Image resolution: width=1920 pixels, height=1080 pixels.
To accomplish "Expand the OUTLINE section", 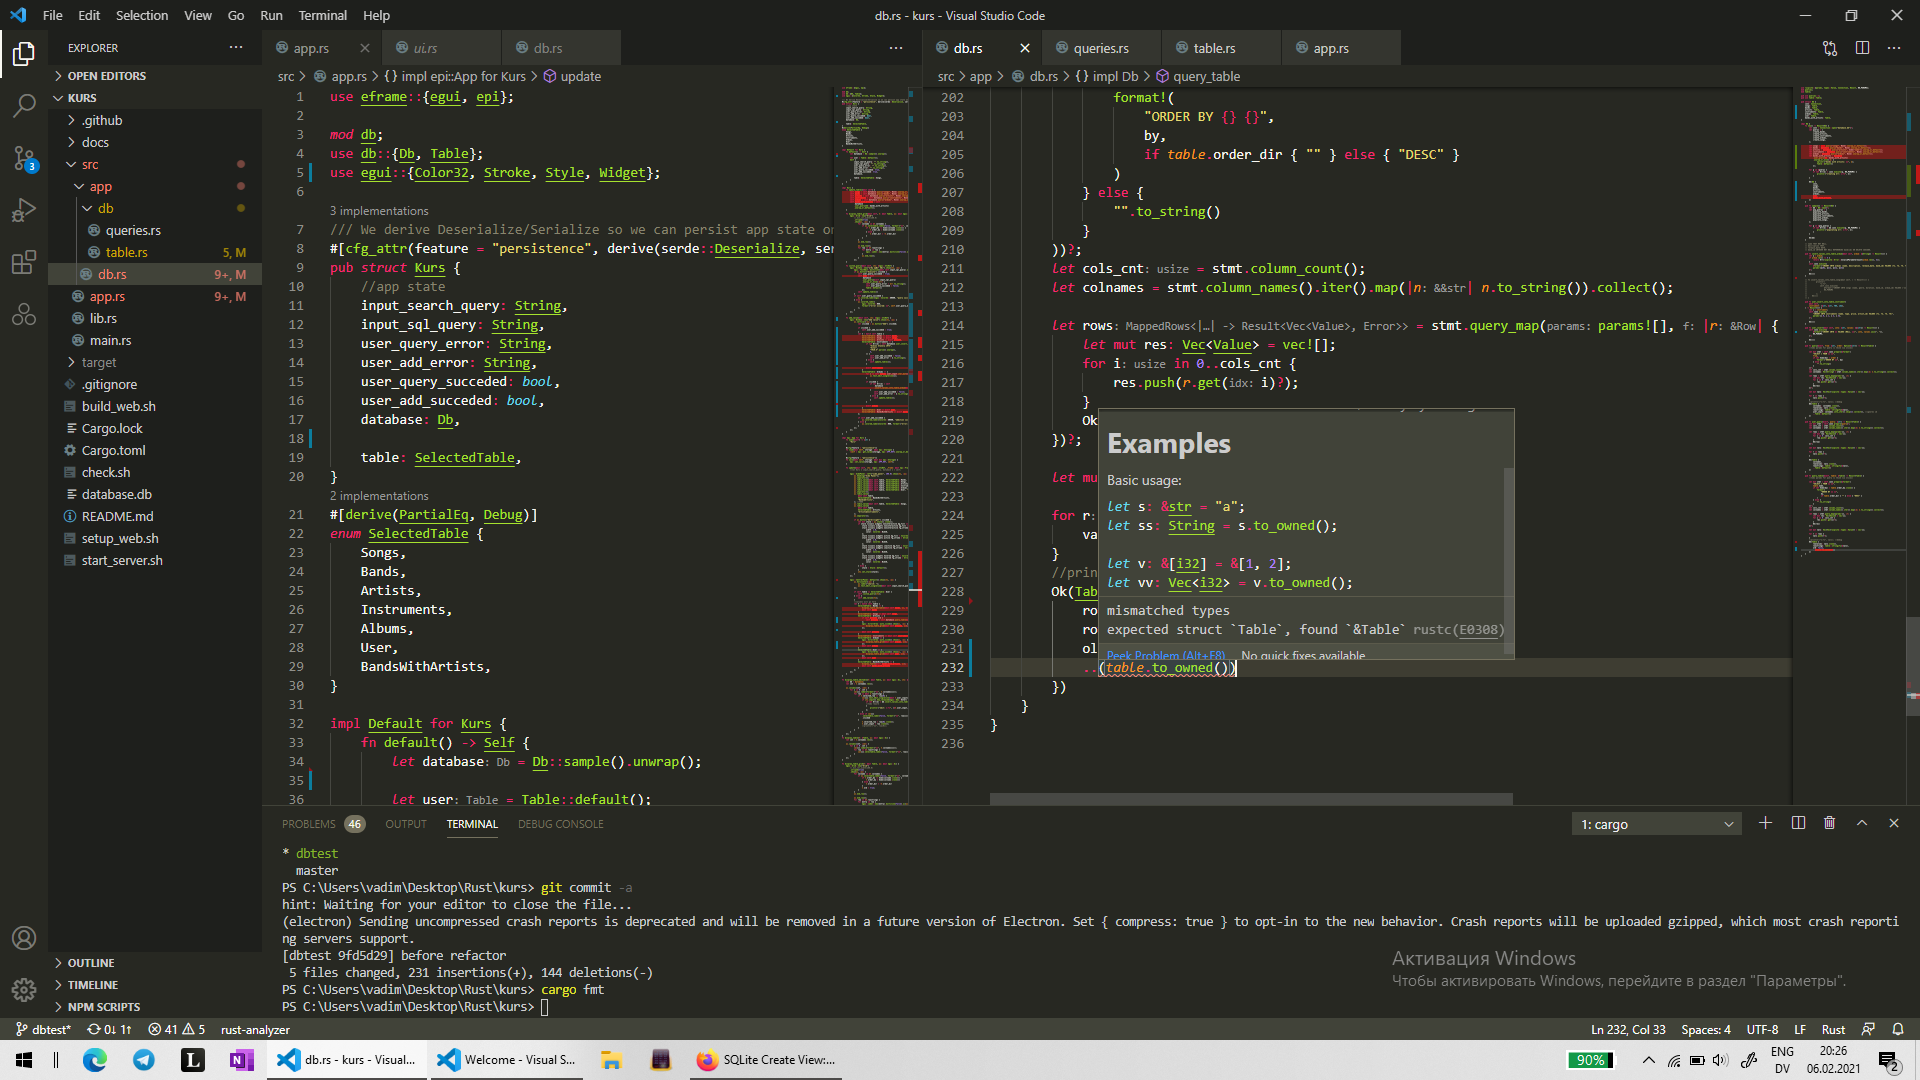I will [155, 963].
